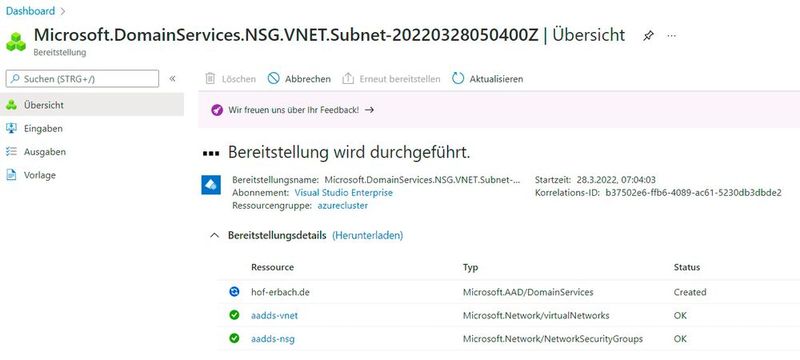Click the Microsoft.Network/virtualNetworks type cell

point(536,316)
